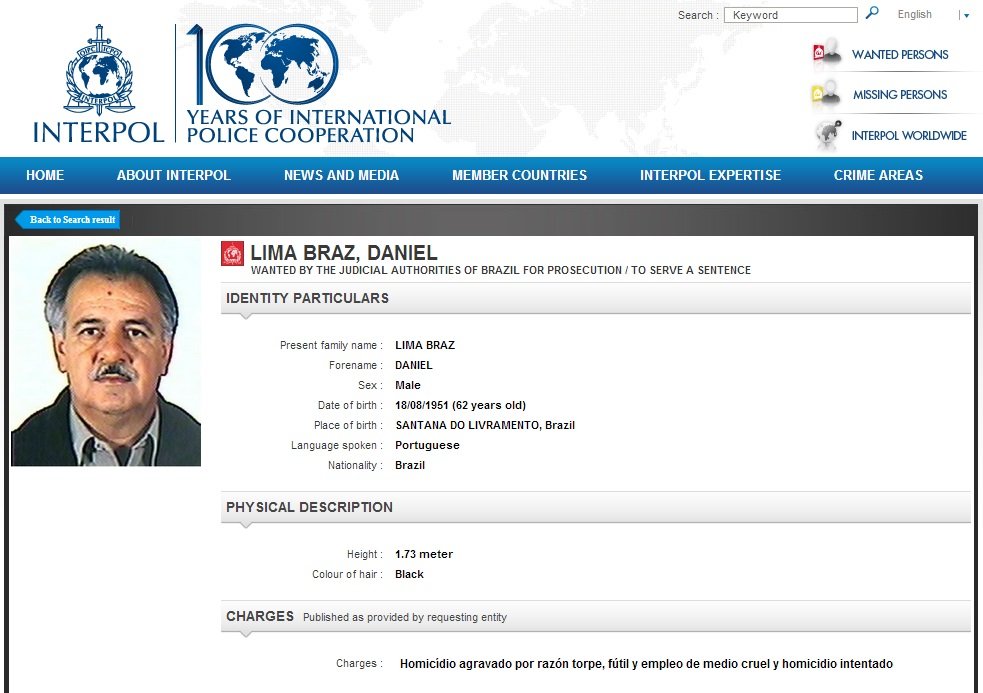Click the red notice icon beside the name
Viewport: 983px width, 693px height.
click(x=232, y=254)
